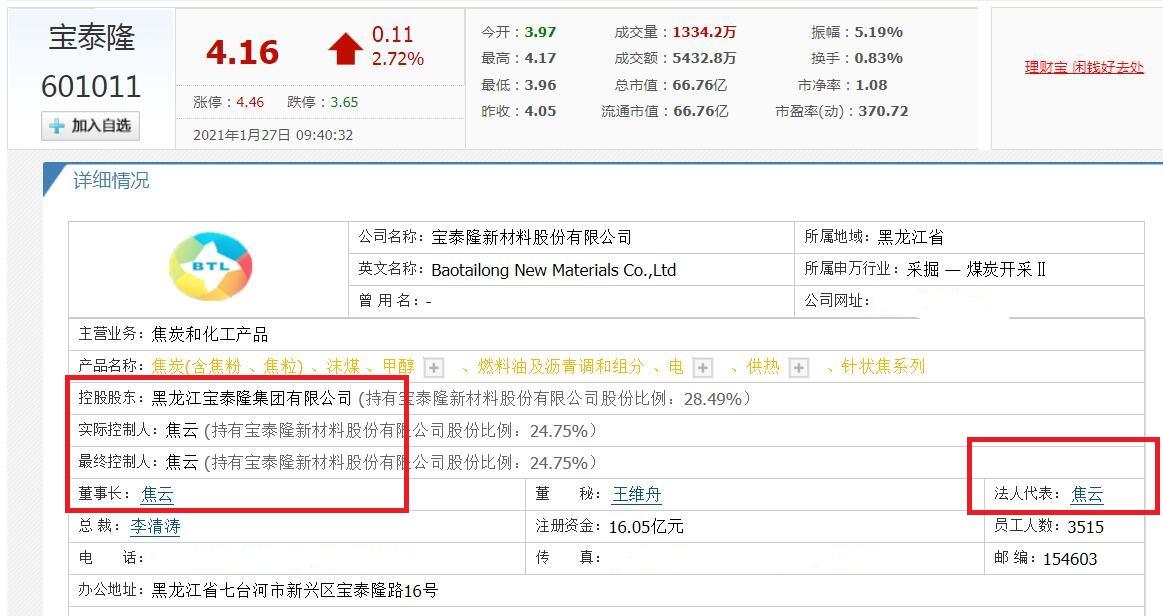Click the current price 4.16
1163x616 pixels.
pos(243,52)
